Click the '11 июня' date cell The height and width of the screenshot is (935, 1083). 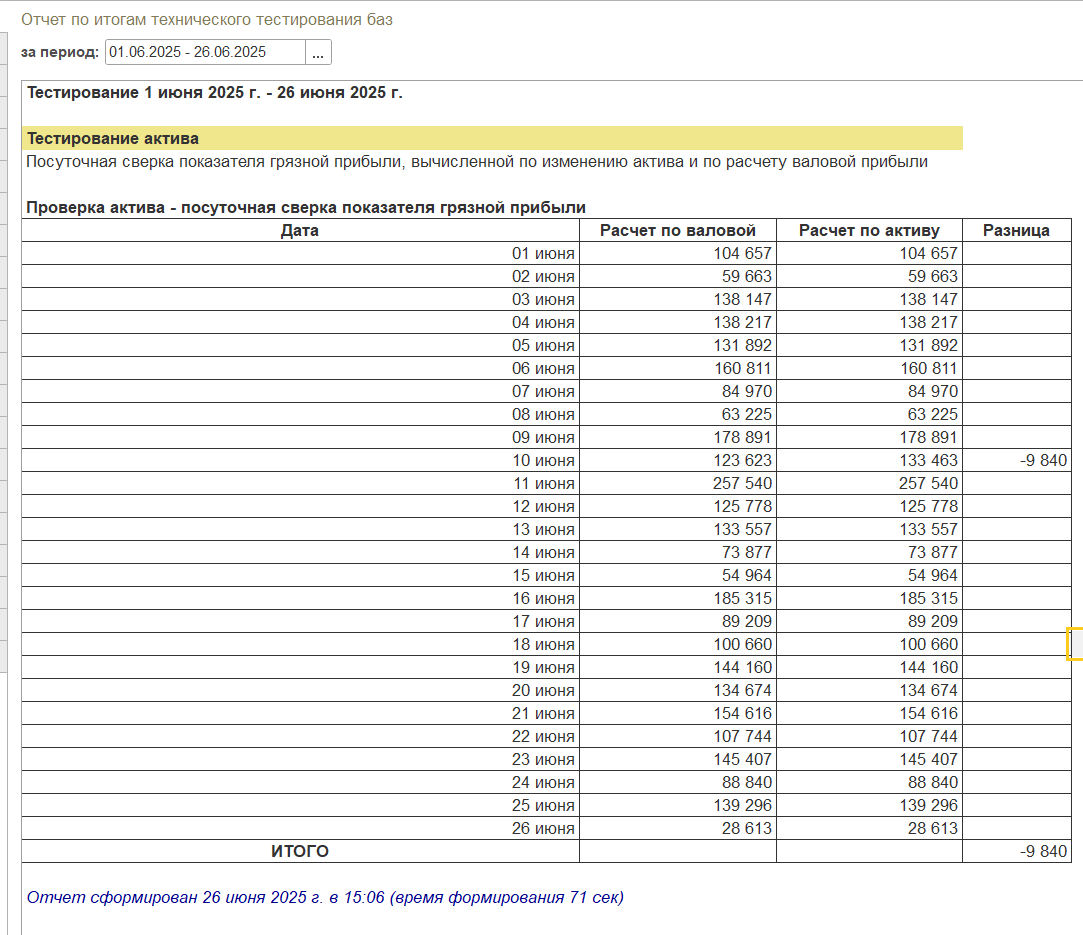pos(300,483)
